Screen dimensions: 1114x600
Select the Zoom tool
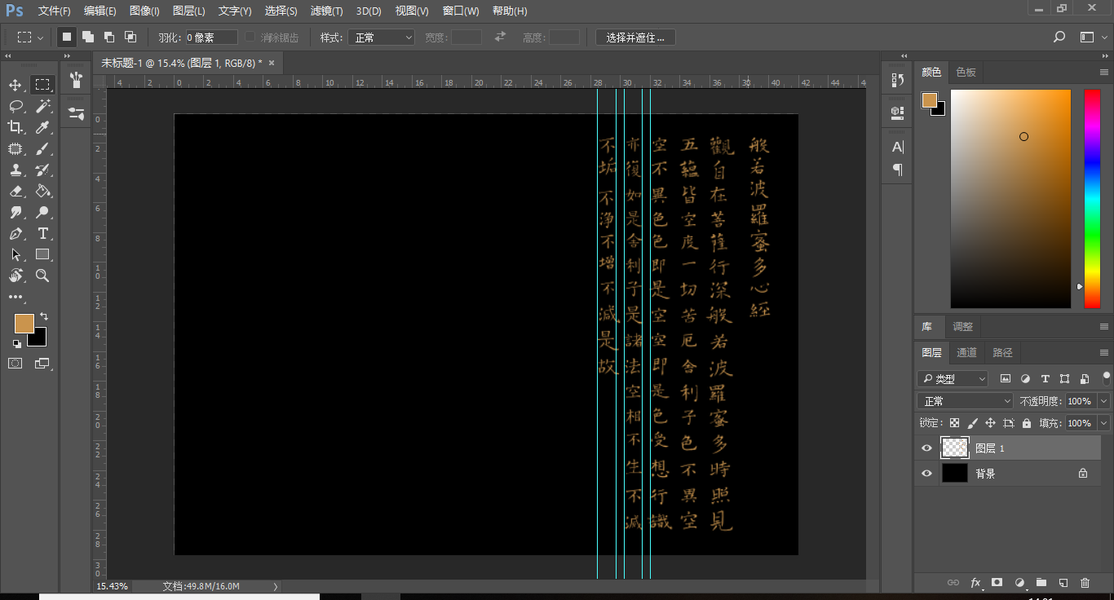(x=43, y=276)
